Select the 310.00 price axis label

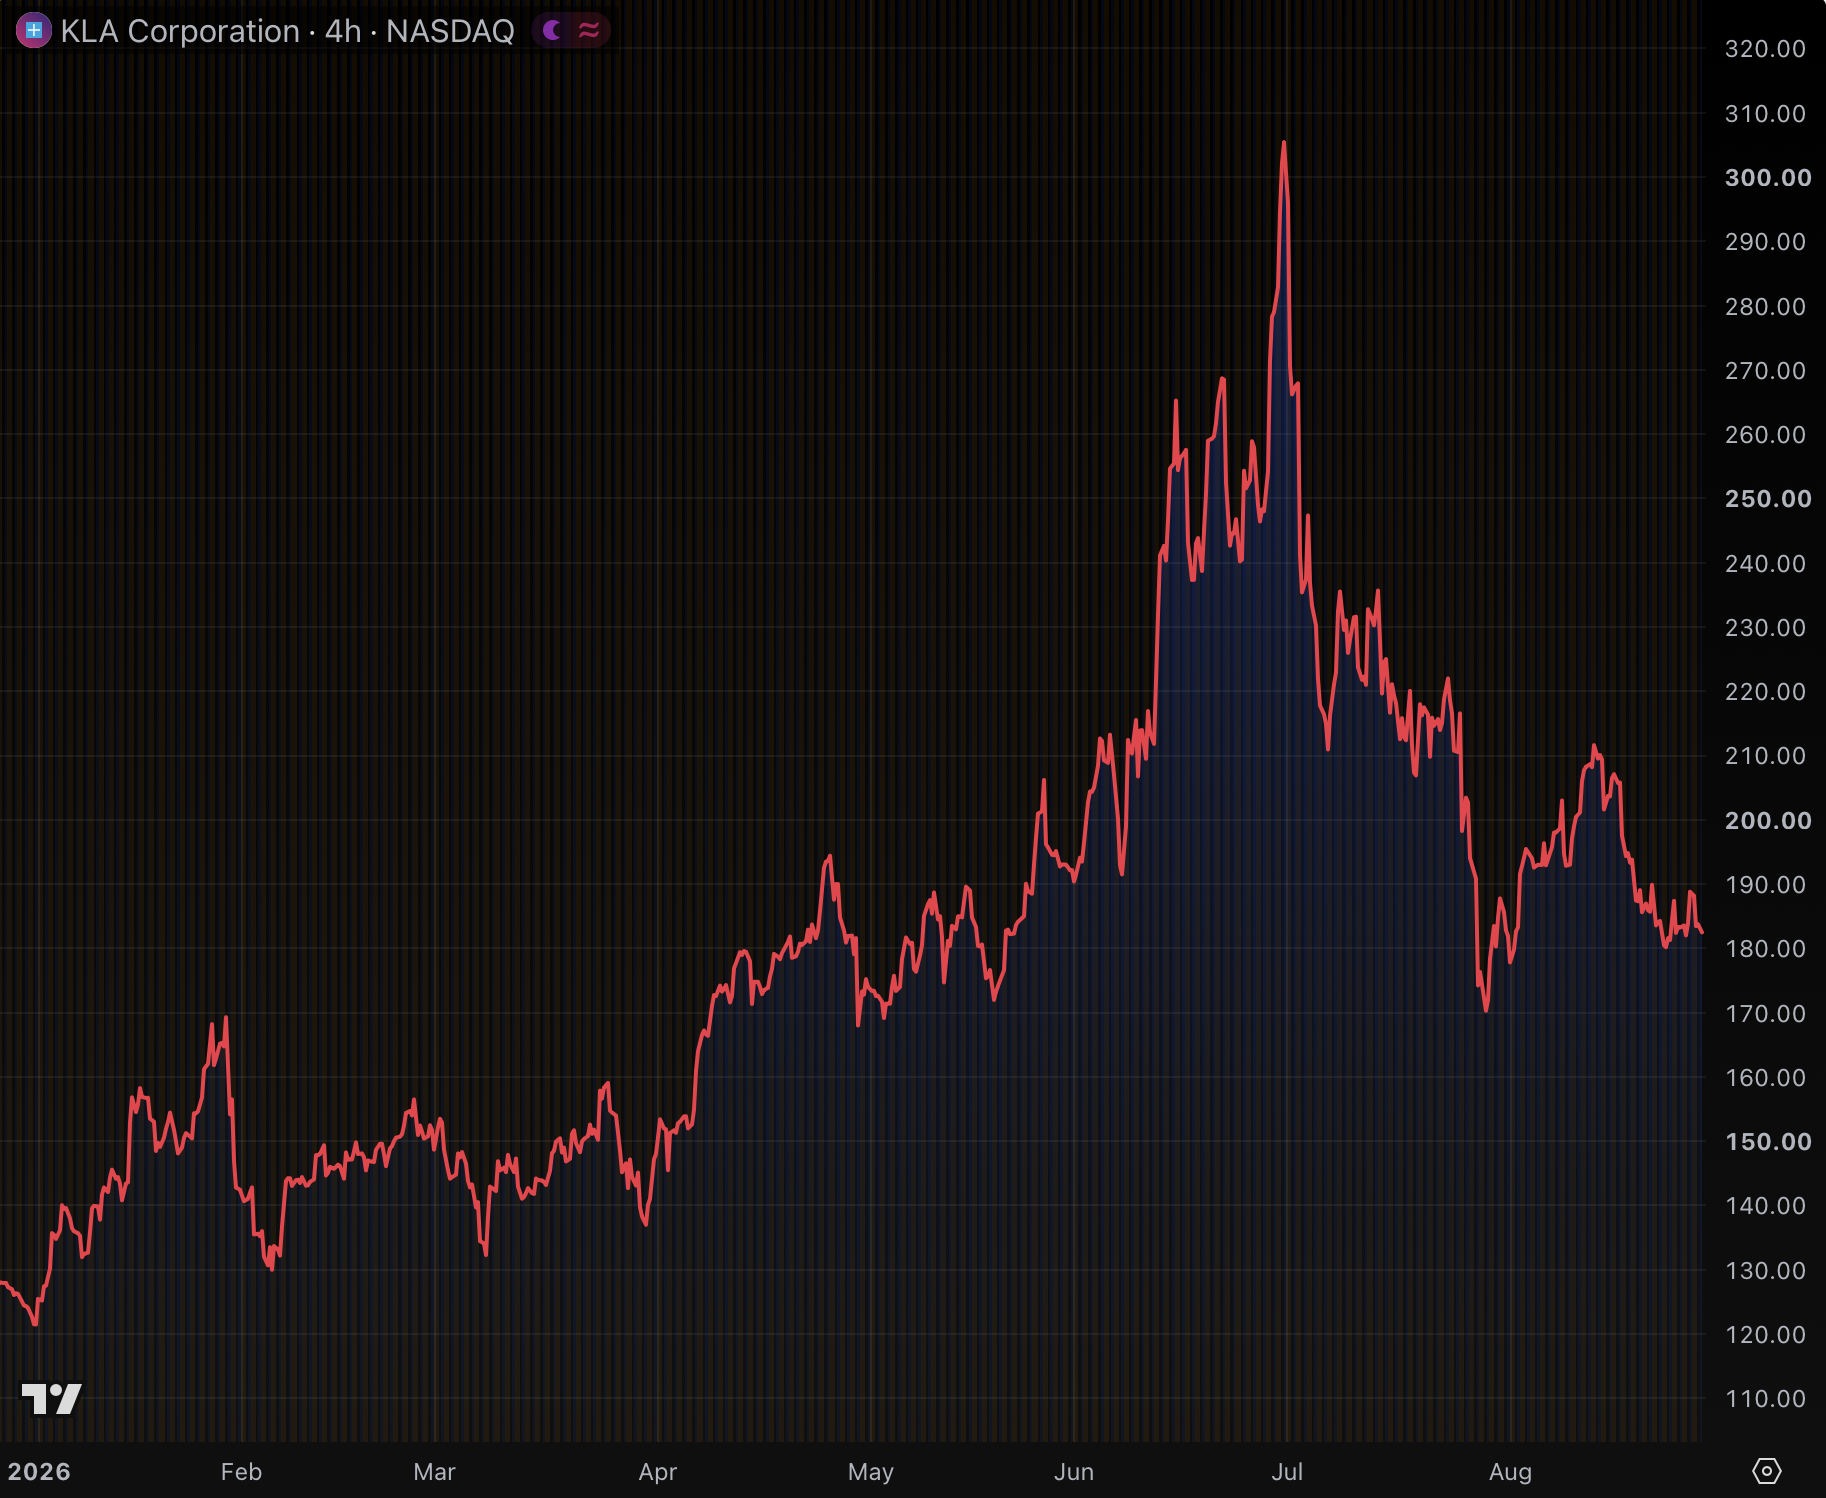pos(1765,114)
